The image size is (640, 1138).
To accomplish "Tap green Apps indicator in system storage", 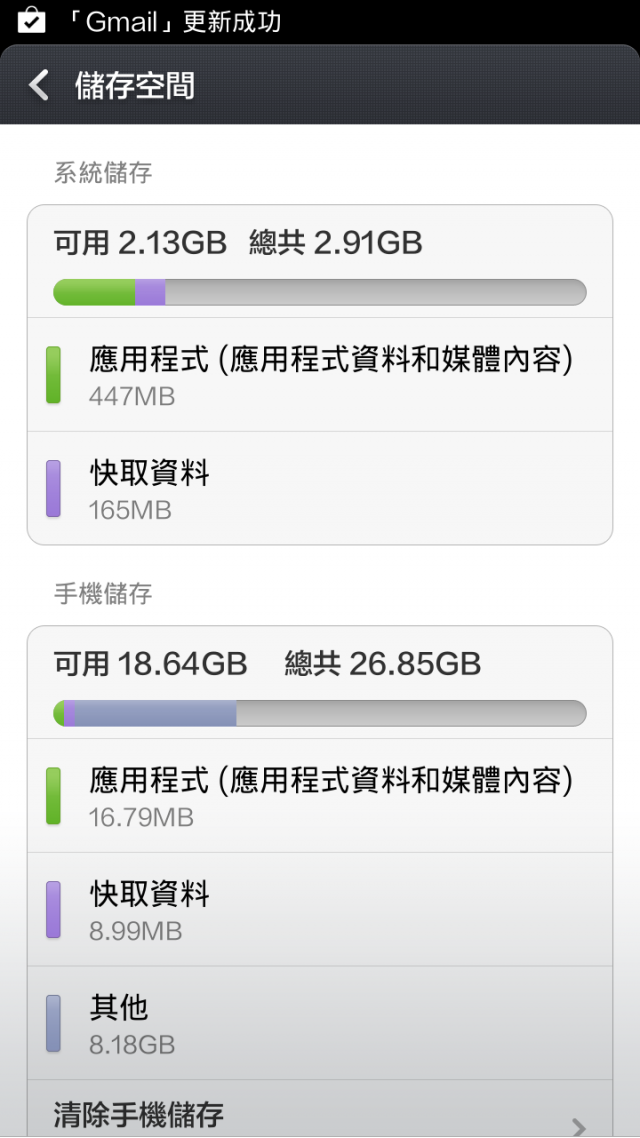I will [53, 375].
